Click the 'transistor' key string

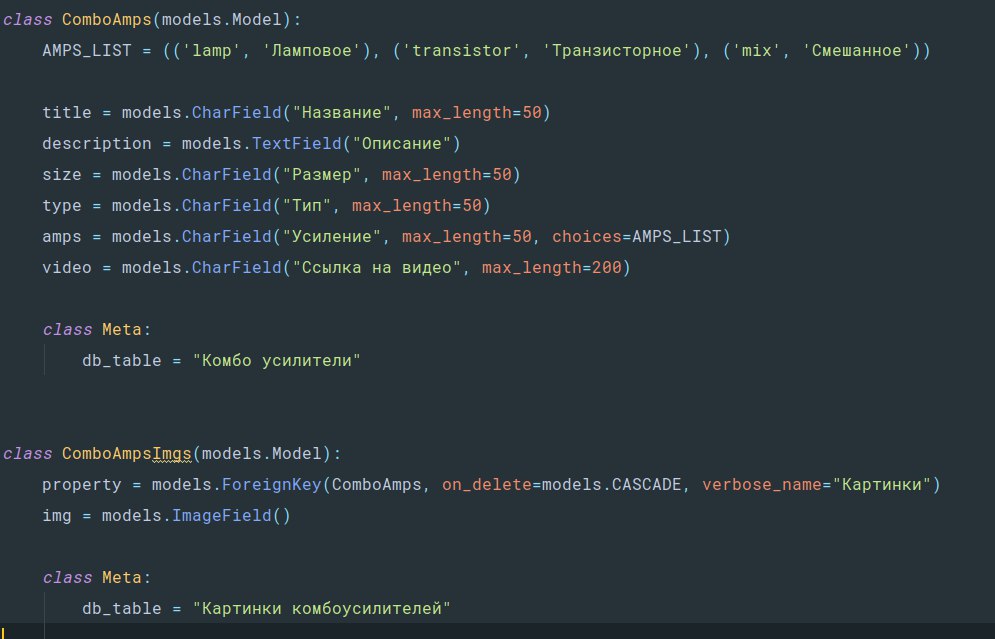click(x=461, y=51)
